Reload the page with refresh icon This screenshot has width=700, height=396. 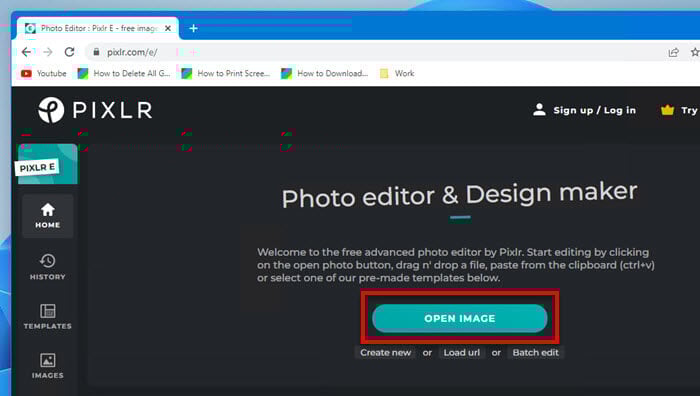69,52
